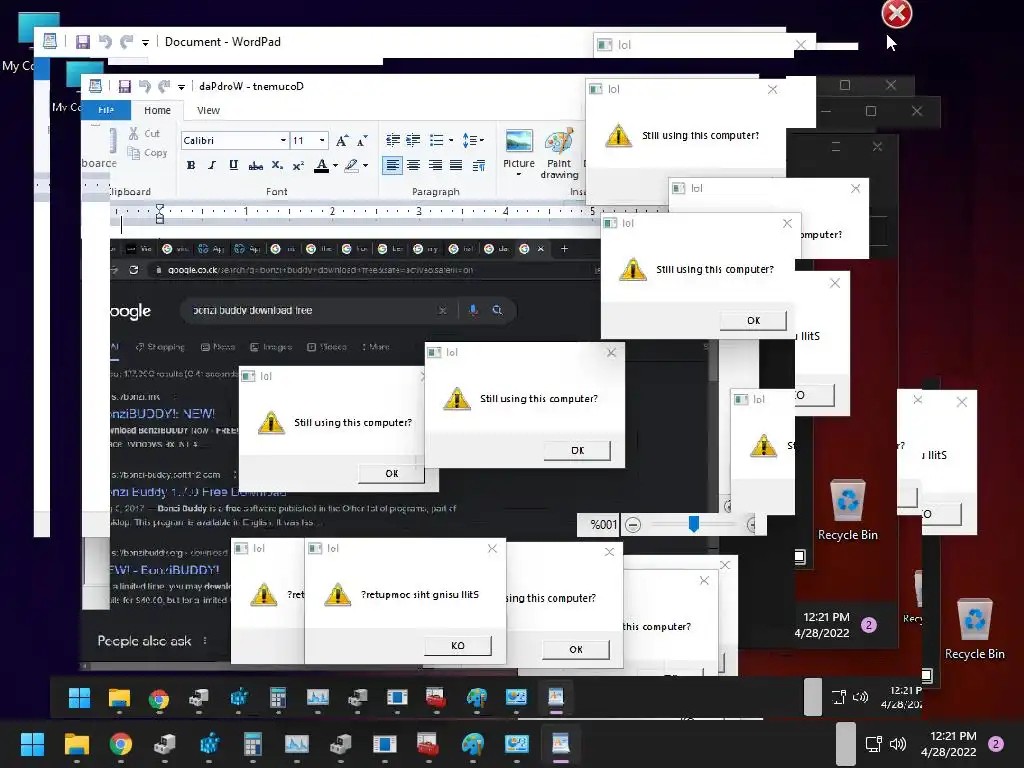The width and height of the screenshot is (1024, 768).
Task: Expand the line spacing dropdown arrow
Action: [481, 140]
